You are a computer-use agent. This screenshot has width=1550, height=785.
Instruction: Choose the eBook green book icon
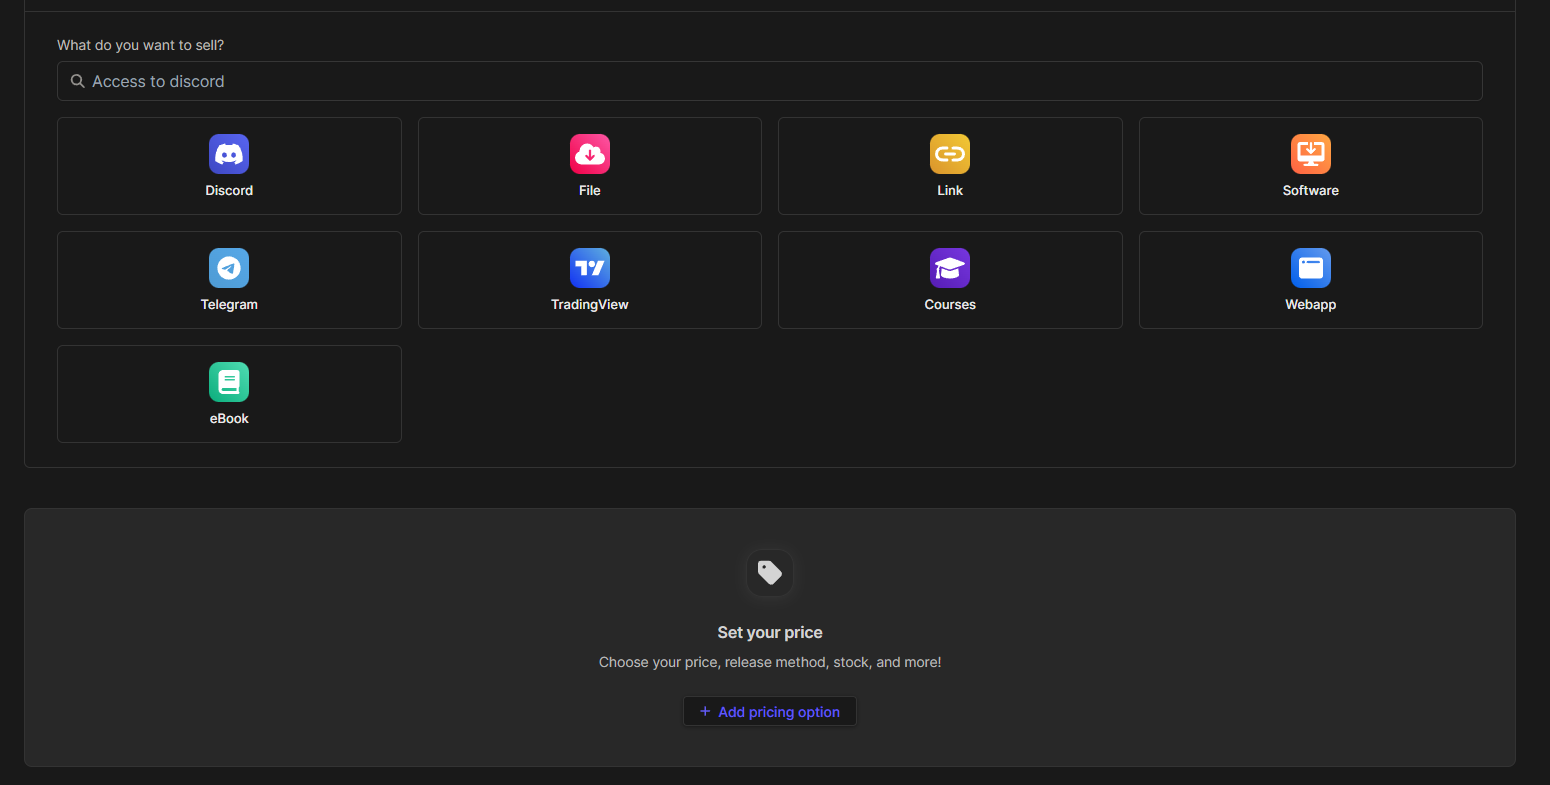tap(229, 382)
